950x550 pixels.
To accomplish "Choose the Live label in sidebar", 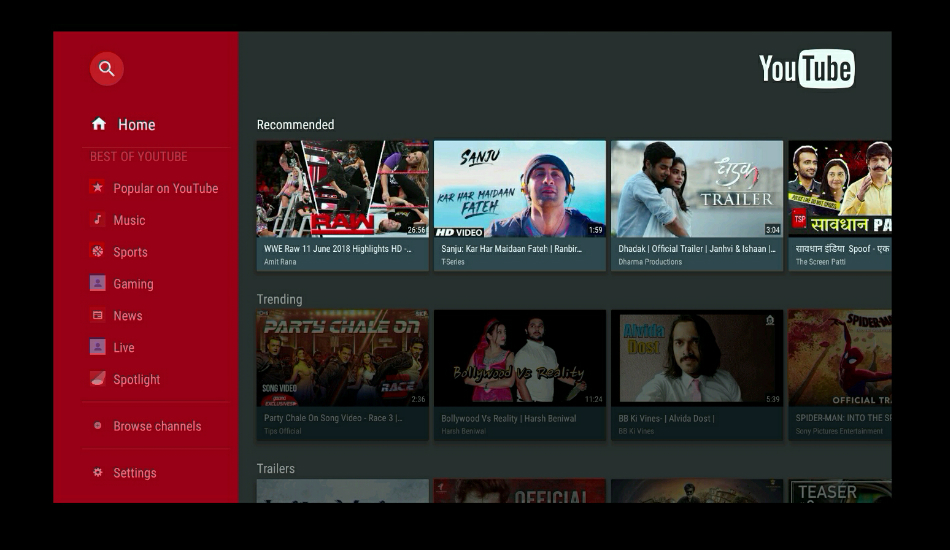I will coord(124,348).
